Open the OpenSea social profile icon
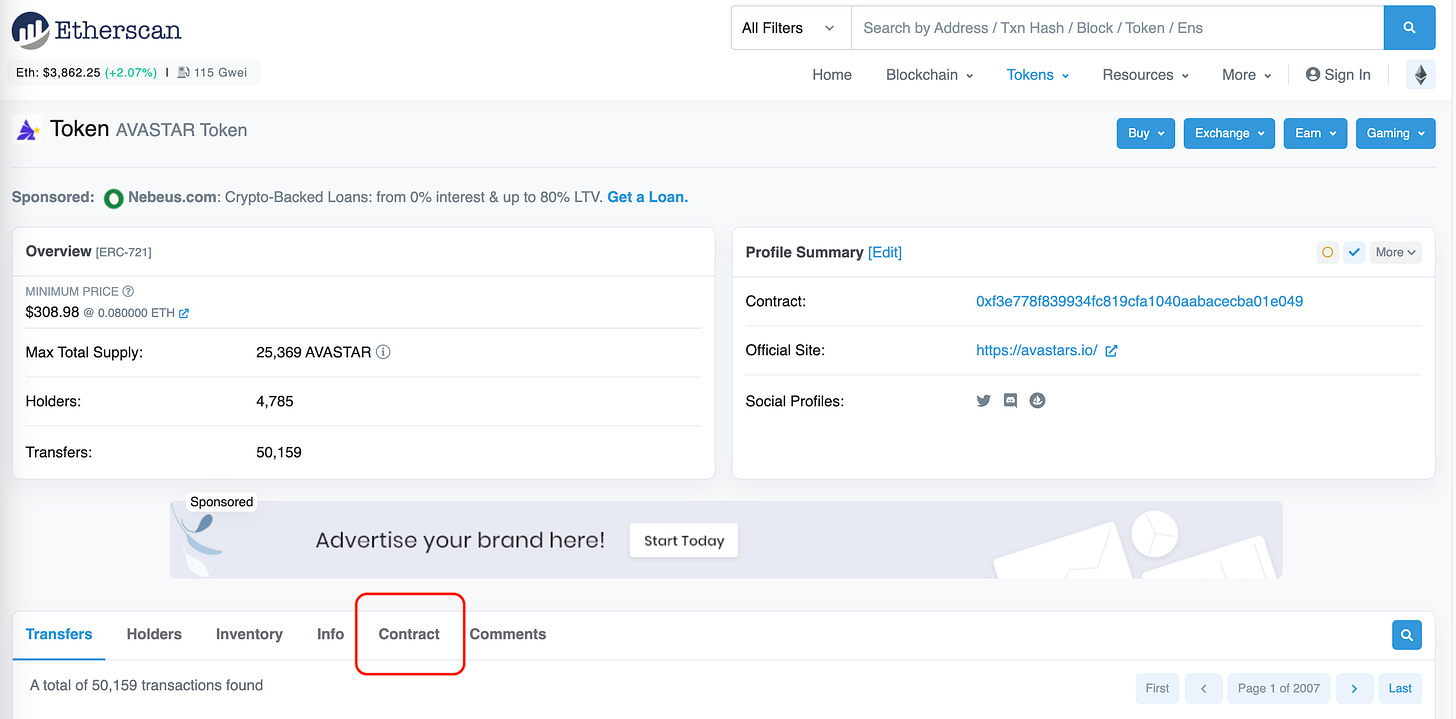 pyautogui.click(x=1038, y=401)
